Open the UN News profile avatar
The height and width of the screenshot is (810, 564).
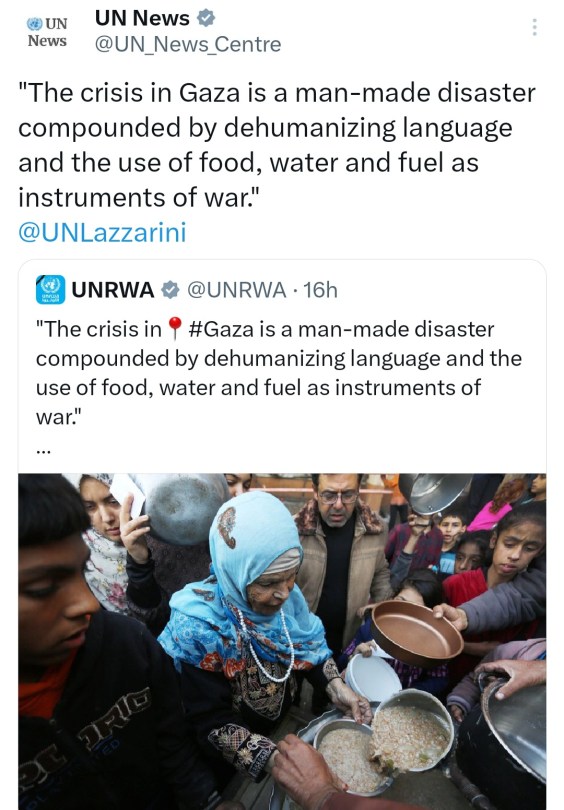(x=47, y=32)
